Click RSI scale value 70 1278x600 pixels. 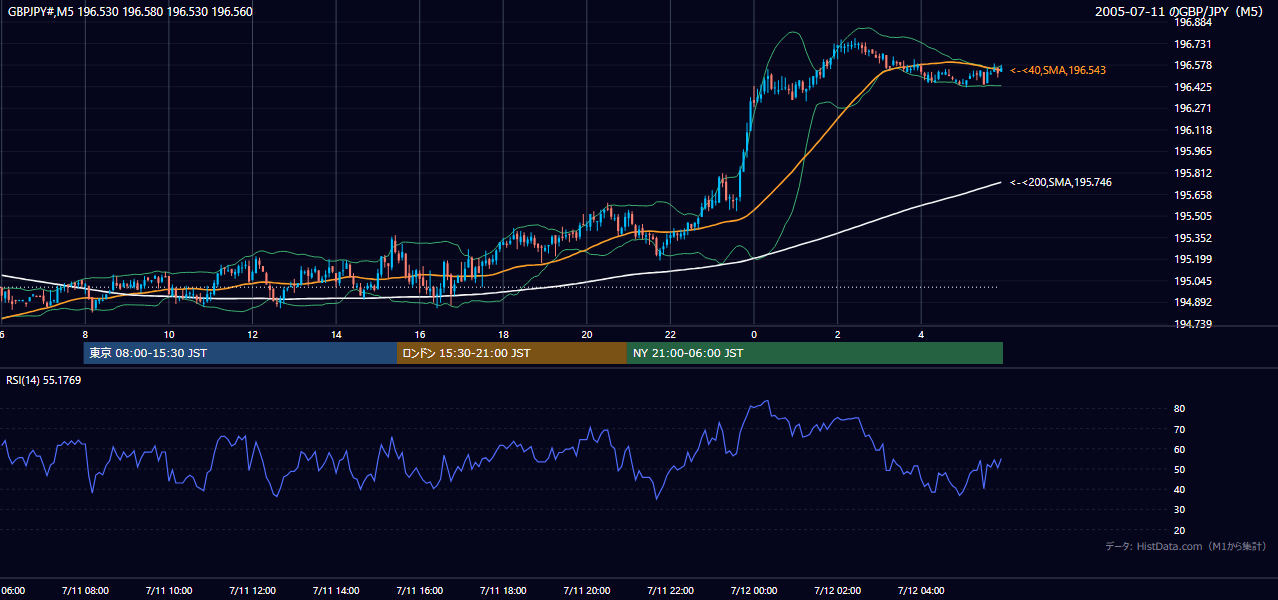(x=1180, y=429)
